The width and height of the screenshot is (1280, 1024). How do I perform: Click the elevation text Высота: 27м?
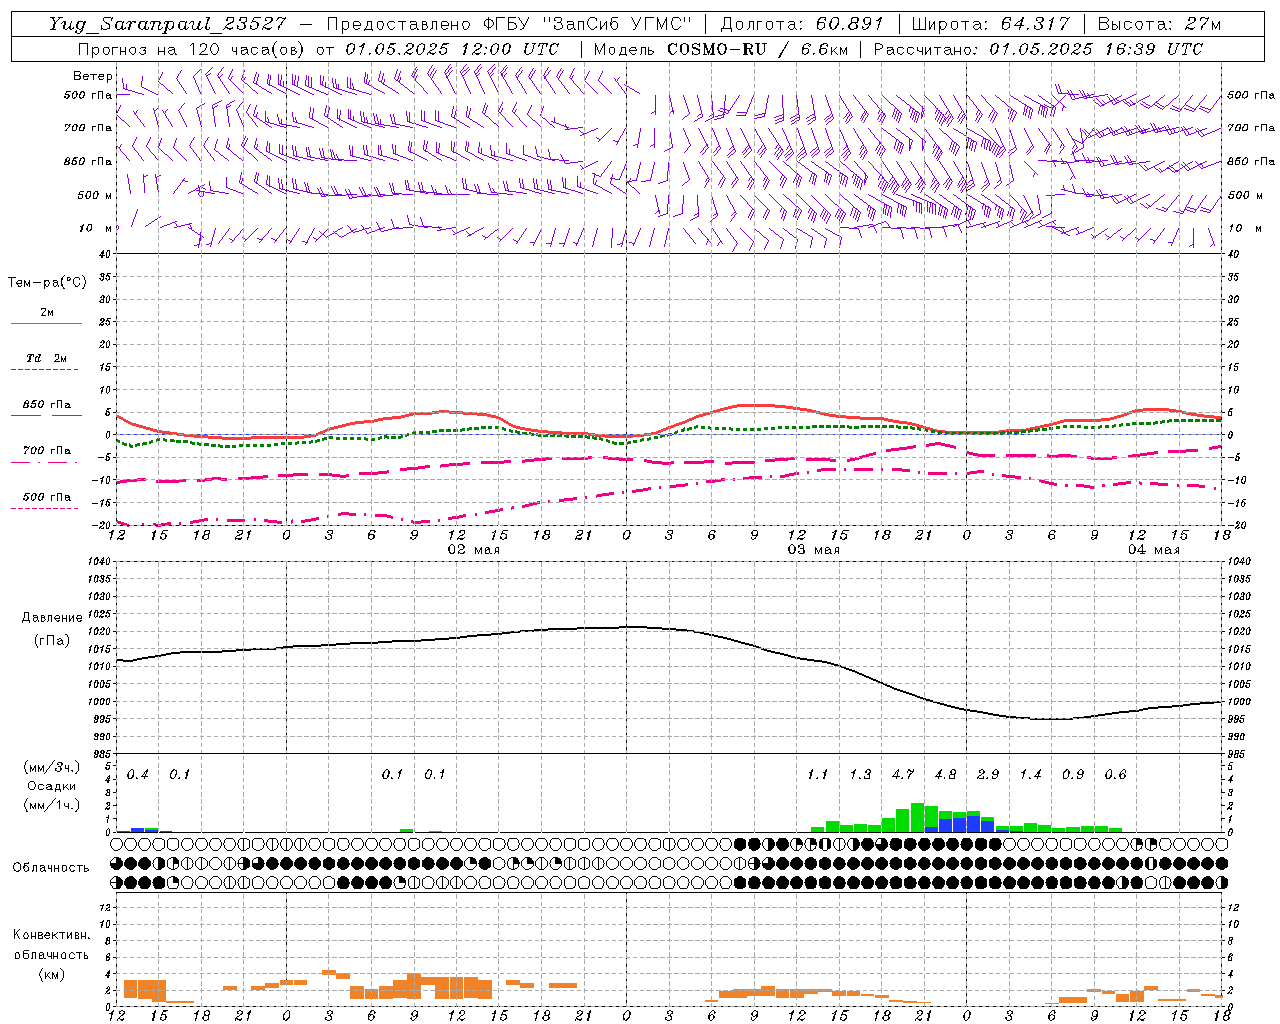1159,24
